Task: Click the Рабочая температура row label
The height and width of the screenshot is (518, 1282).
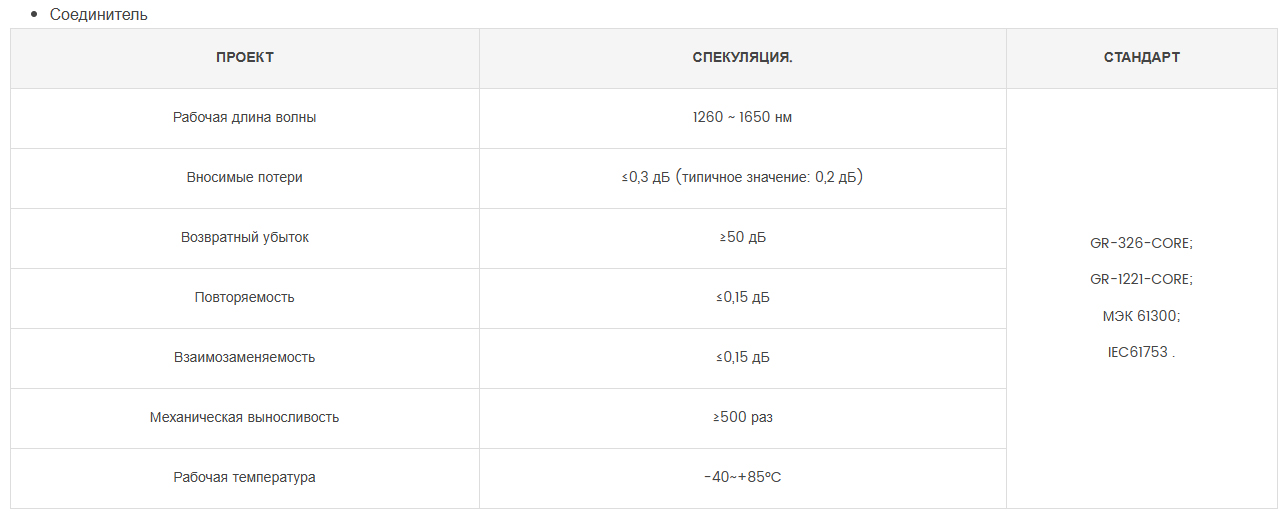Action: [245, 478]
